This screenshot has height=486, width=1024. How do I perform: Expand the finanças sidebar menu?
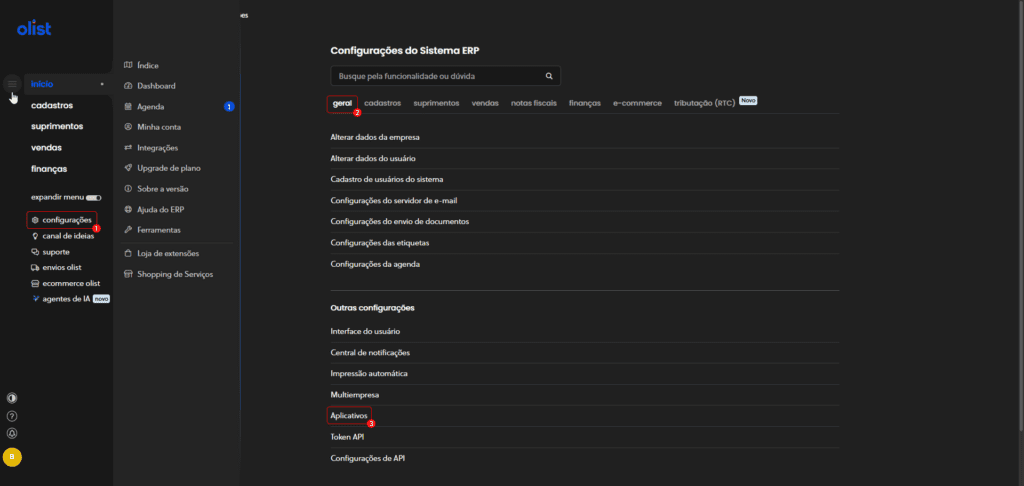pos(49,169)
